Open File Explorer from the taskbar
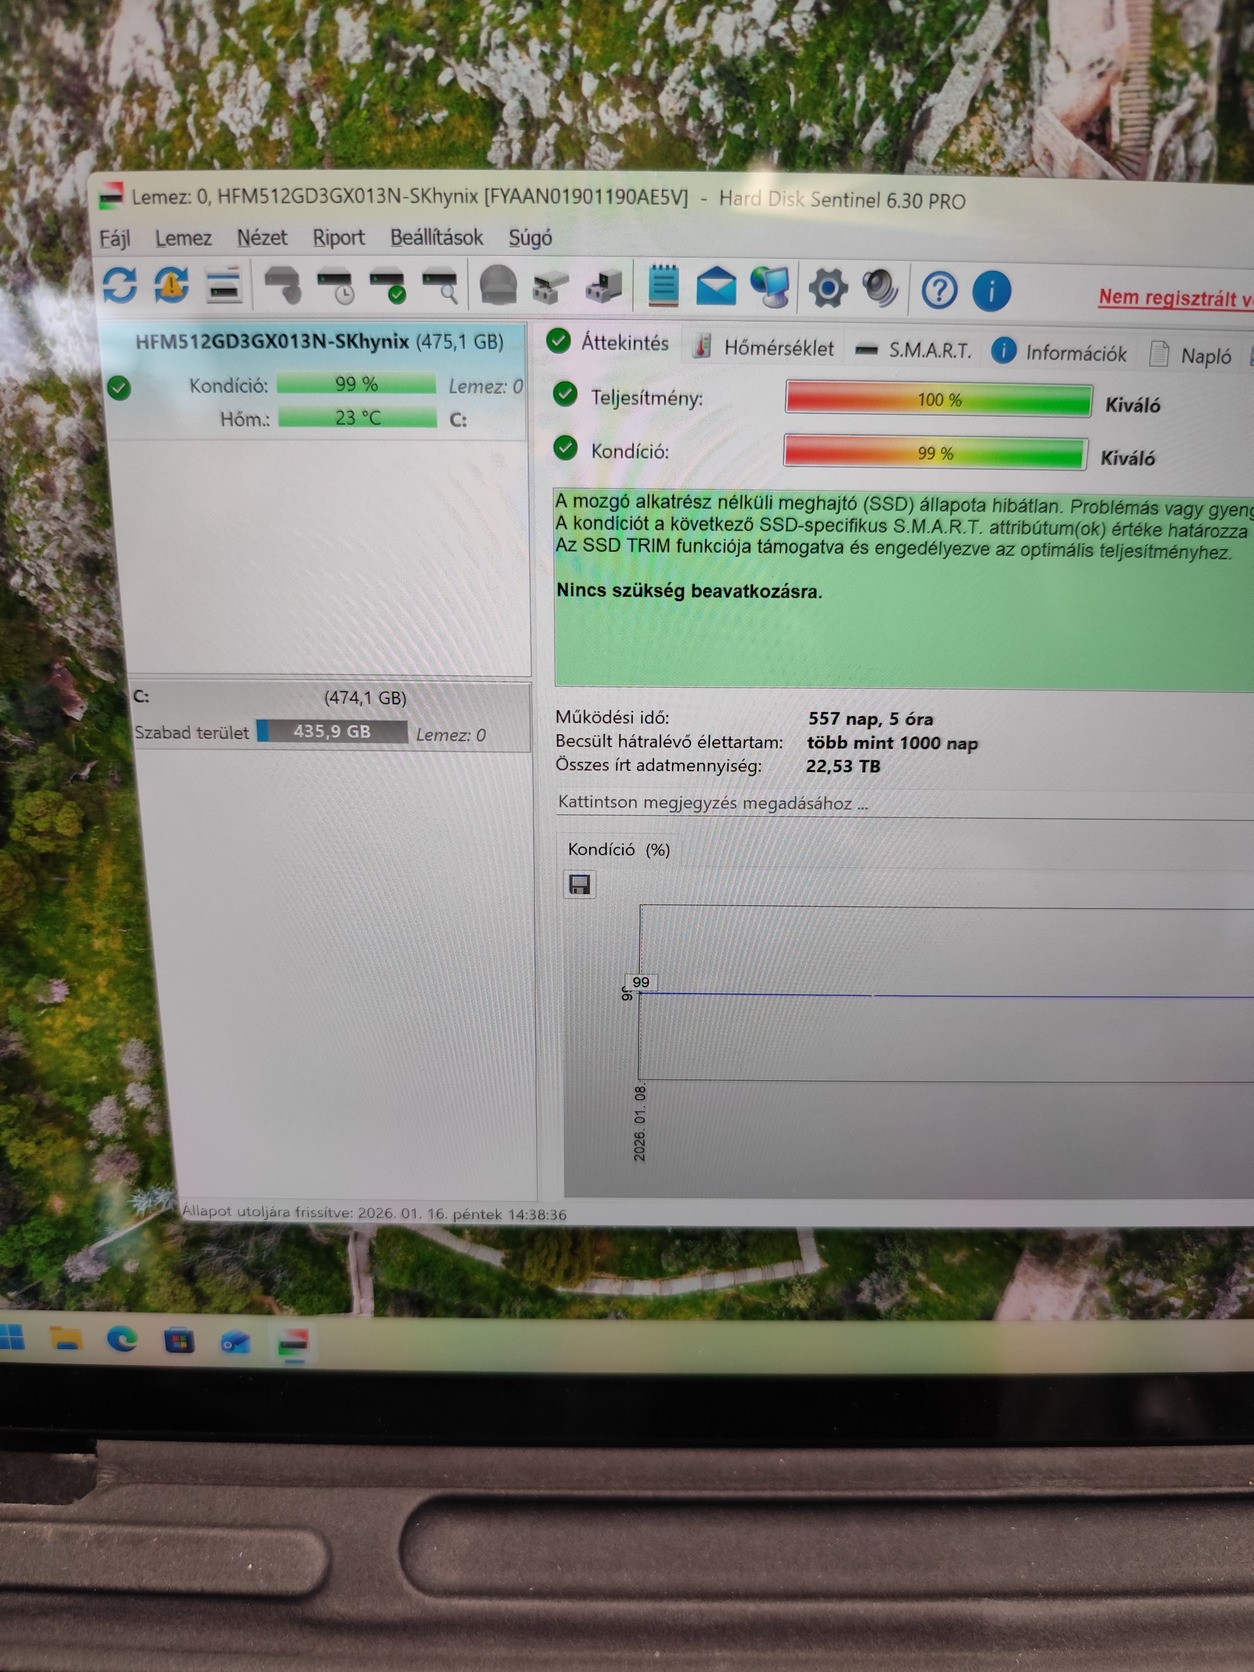 click(x=66, y=1338)
